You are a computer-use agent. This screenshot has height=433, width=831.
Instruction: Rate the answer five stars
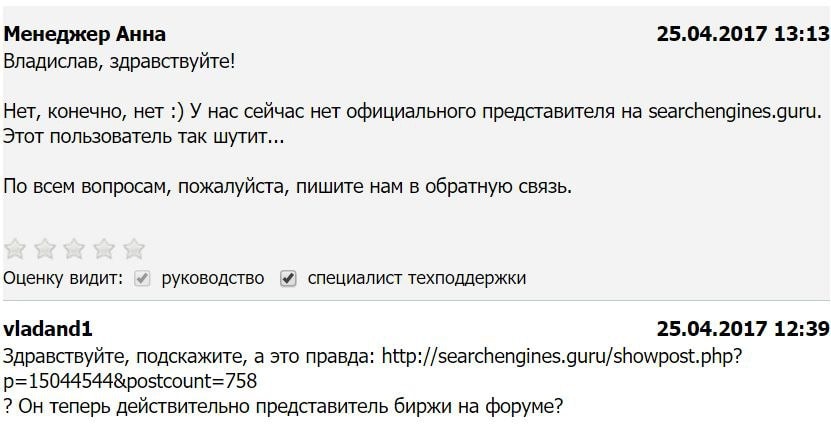point(133,249)
